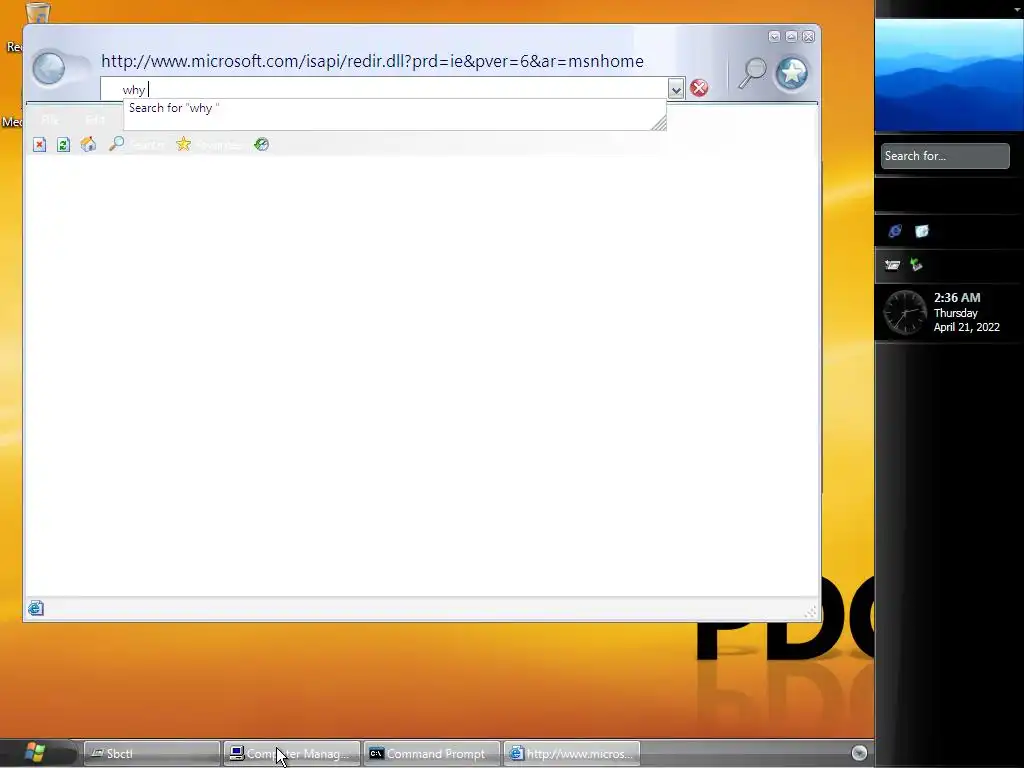This screenshot has width=1024, height=768.
Task: Click the mountain slideshow picture in sidebar
Action: point(949,75)
